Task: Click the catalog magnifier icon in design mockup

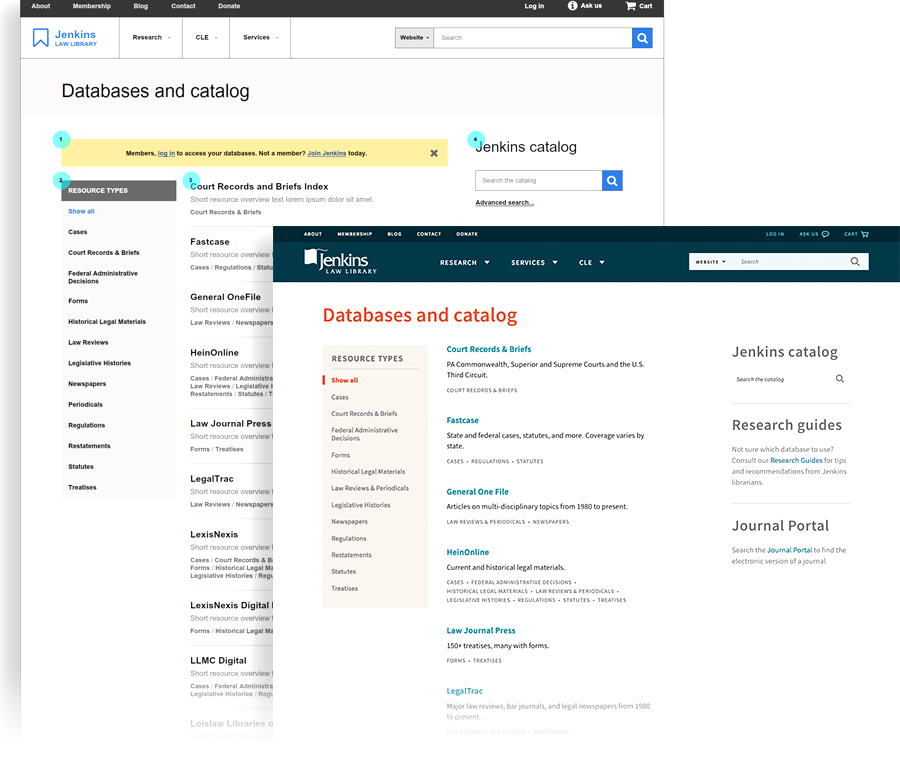Action: (x=840, y=379)
